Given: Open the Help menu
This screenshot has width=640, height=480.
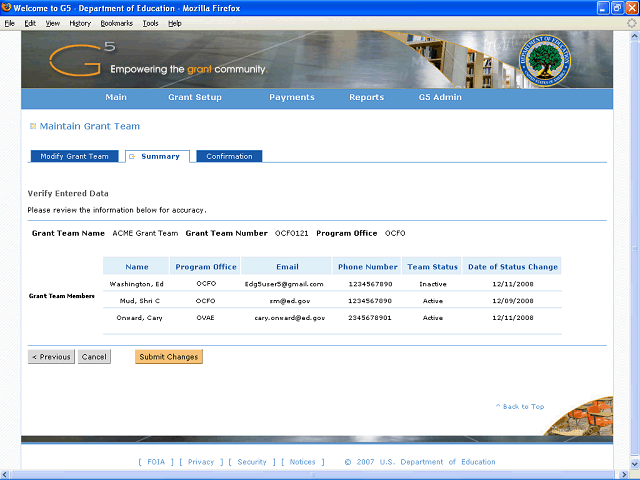Looking at the screenshot, I should click(175, 23).
